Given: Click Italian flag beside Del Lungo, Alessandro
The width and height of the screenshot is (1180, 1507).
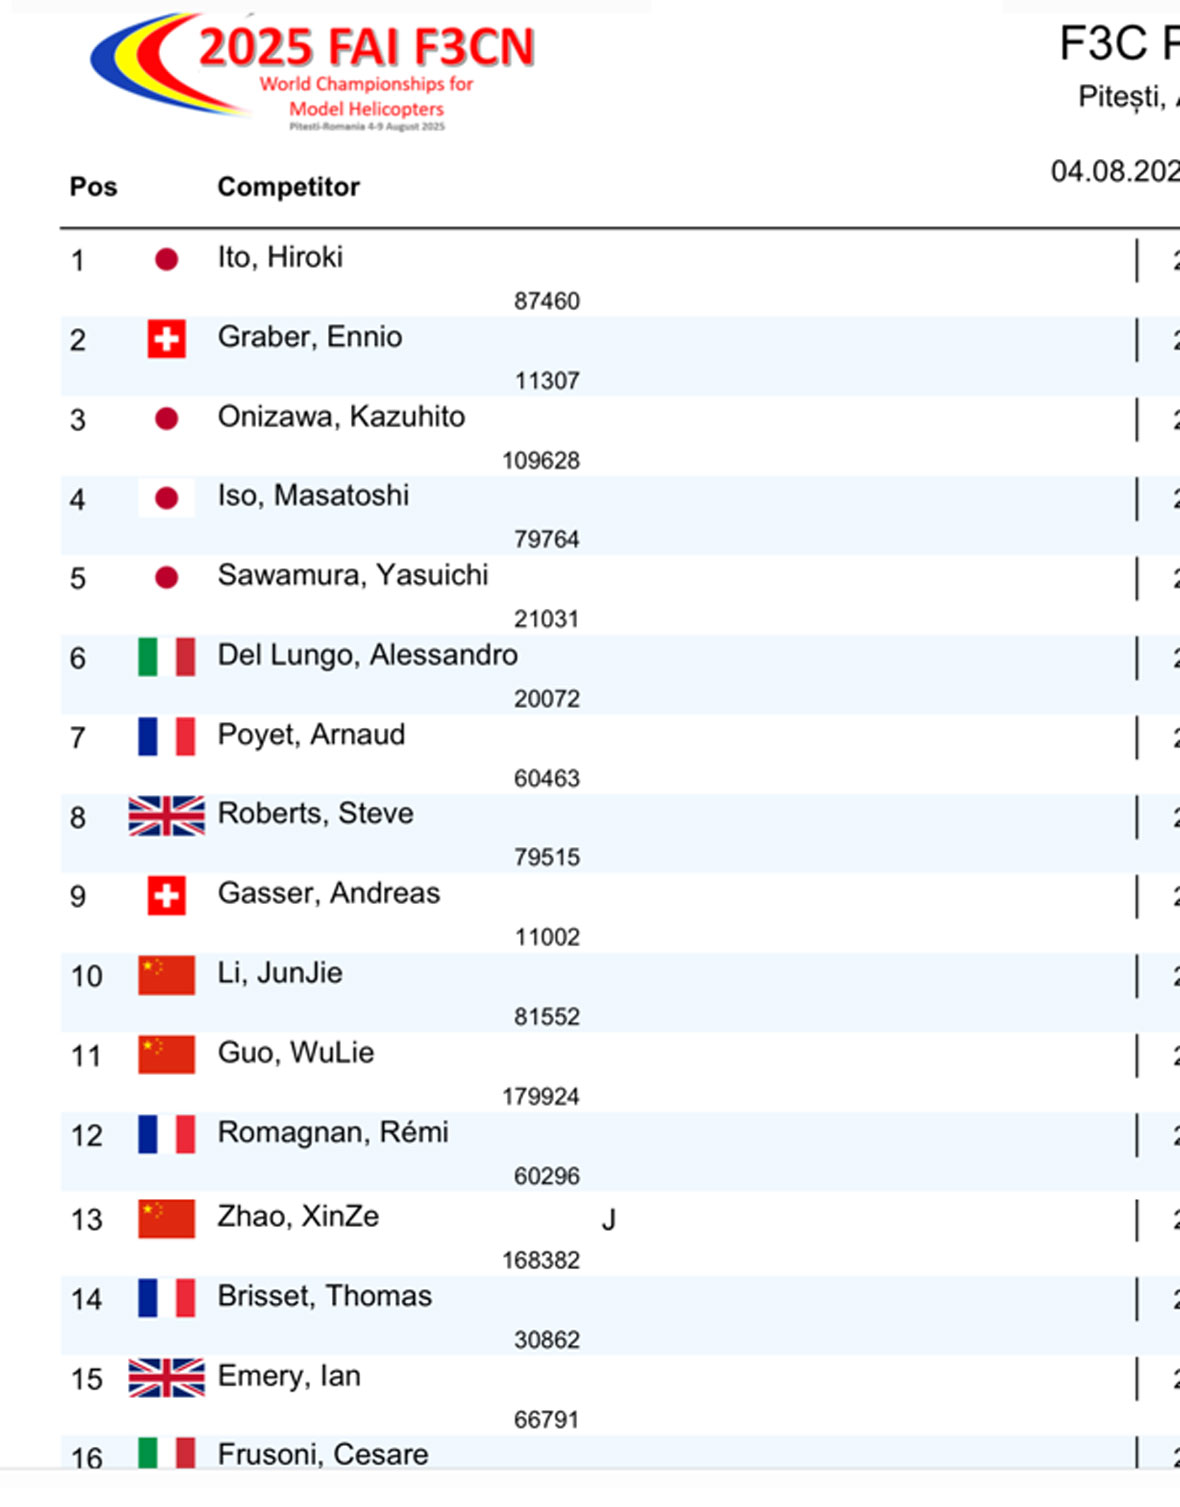Looking at the screenshot, I should 167,657.
